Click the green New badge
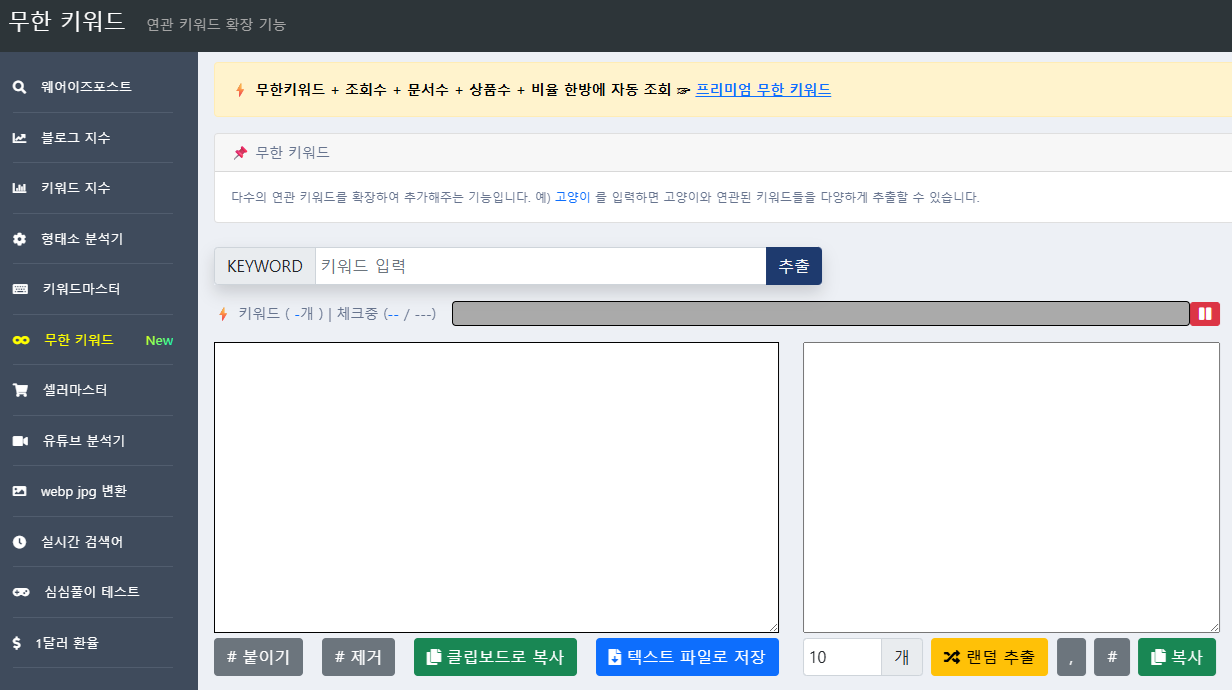 coord(159,340)
